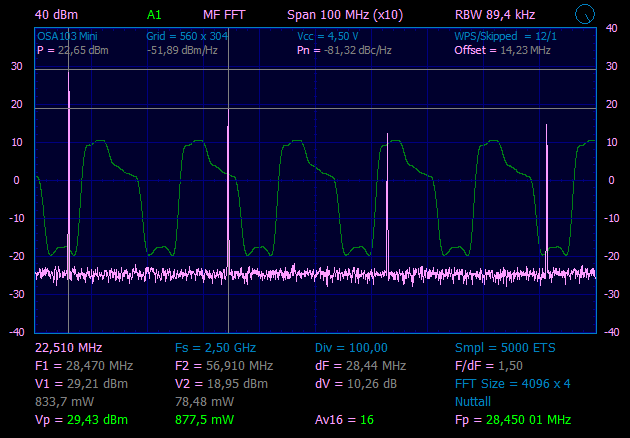Viewport: 630px width, 438px height.
Task: Click the F2 marker line on the spectrum
Action: [228, 200]
